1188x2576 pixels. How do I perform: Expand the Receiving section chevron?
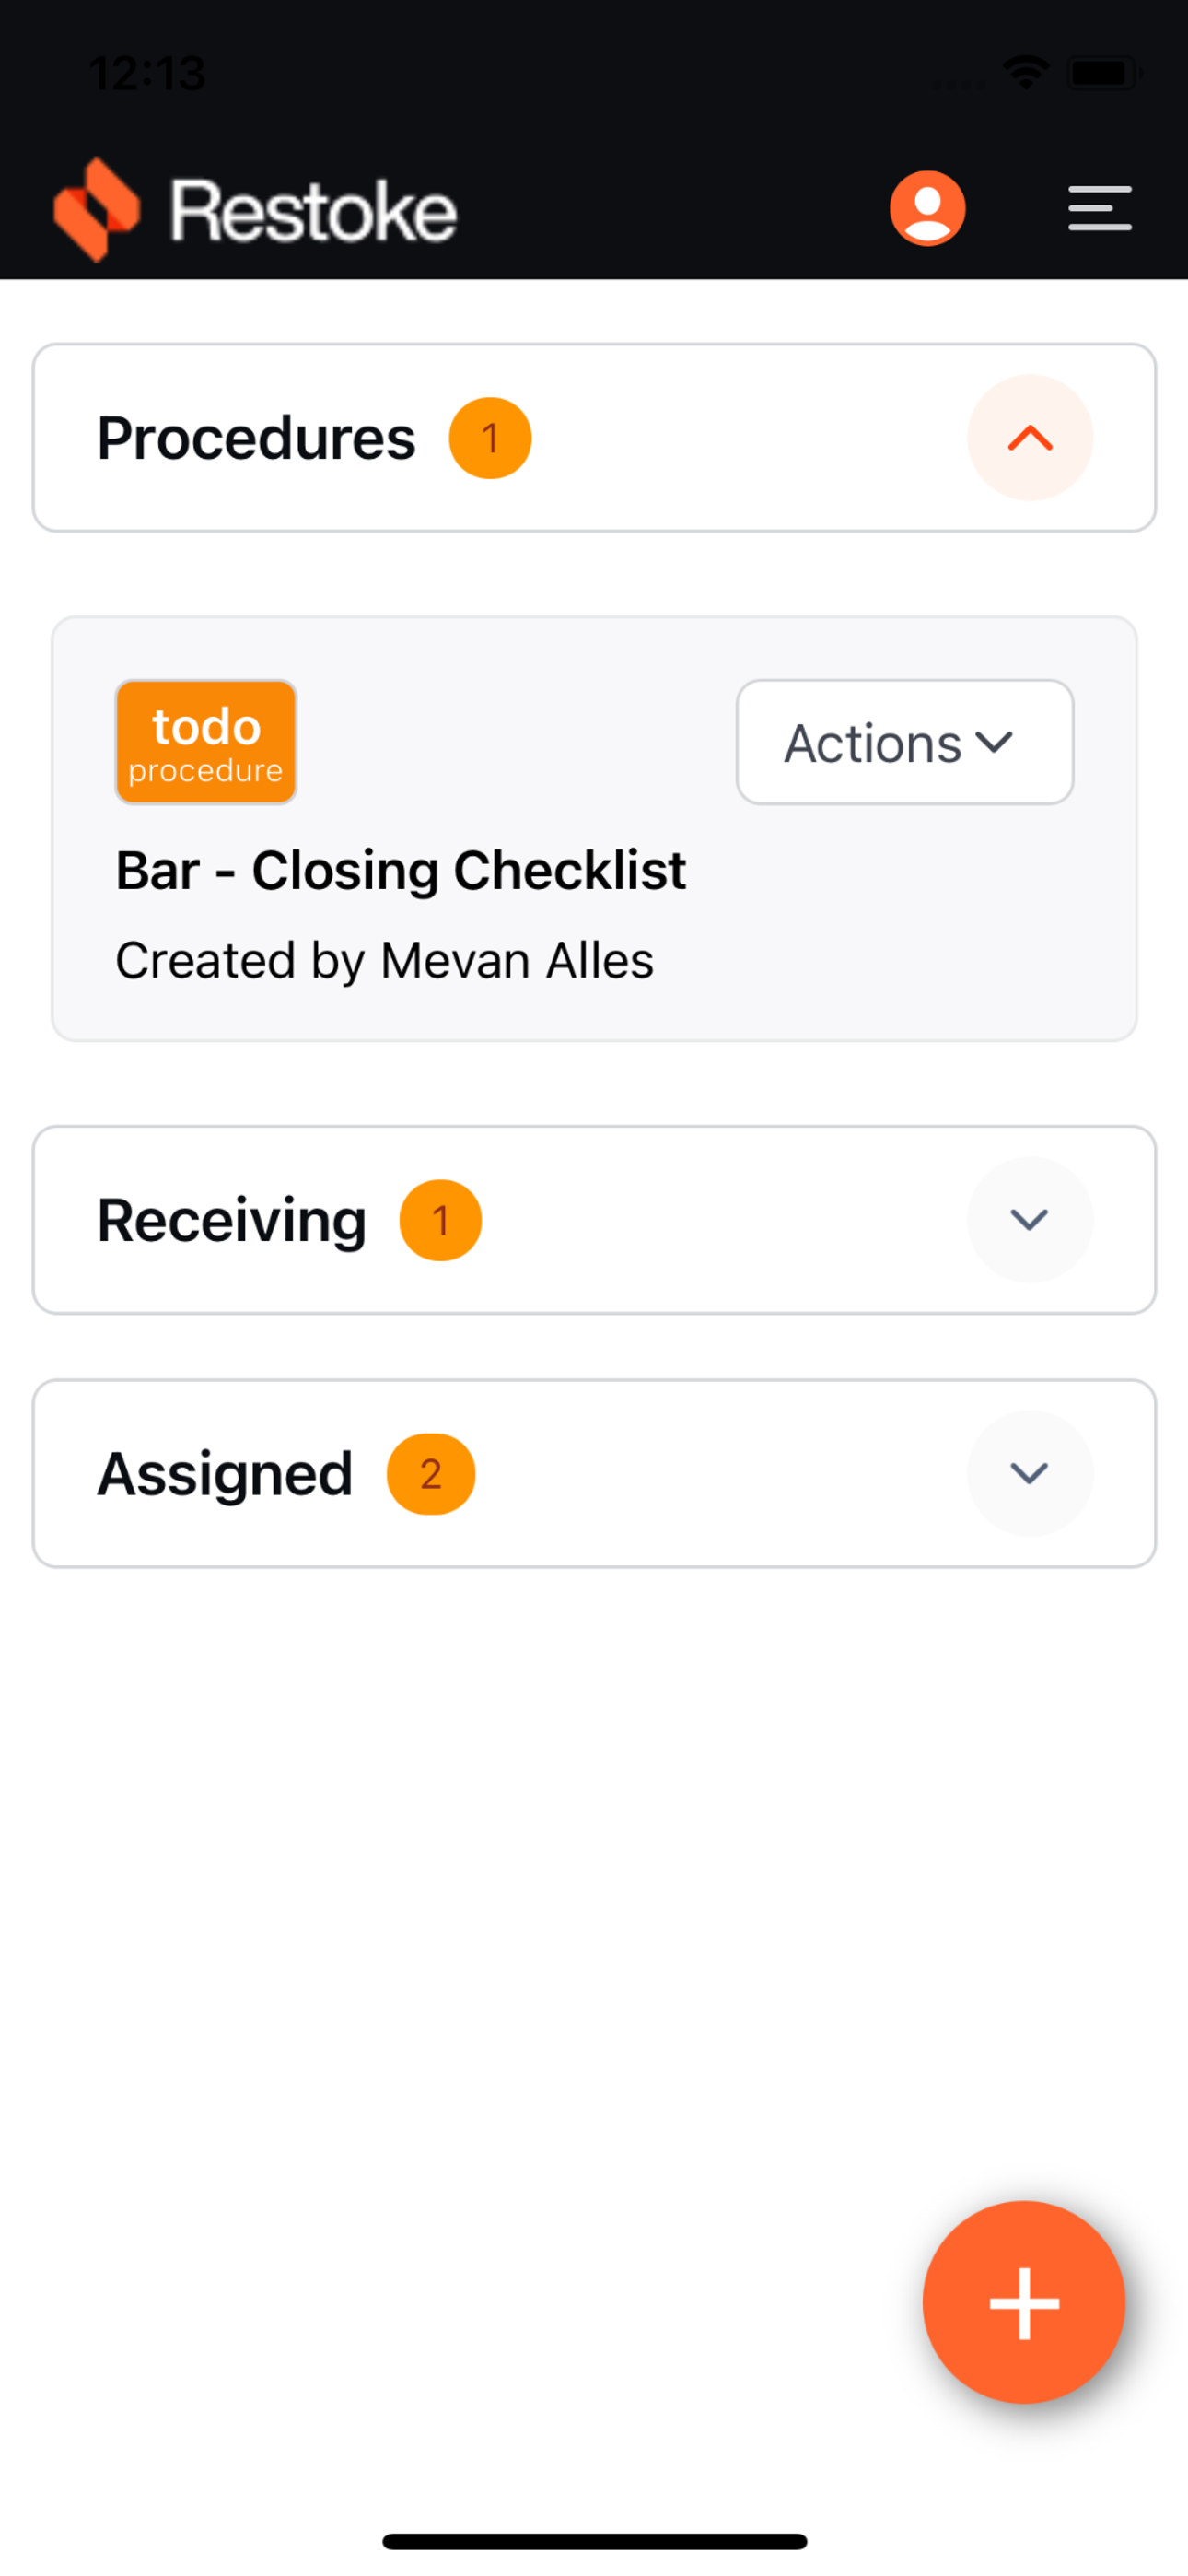click(x=1029, y=1220)
